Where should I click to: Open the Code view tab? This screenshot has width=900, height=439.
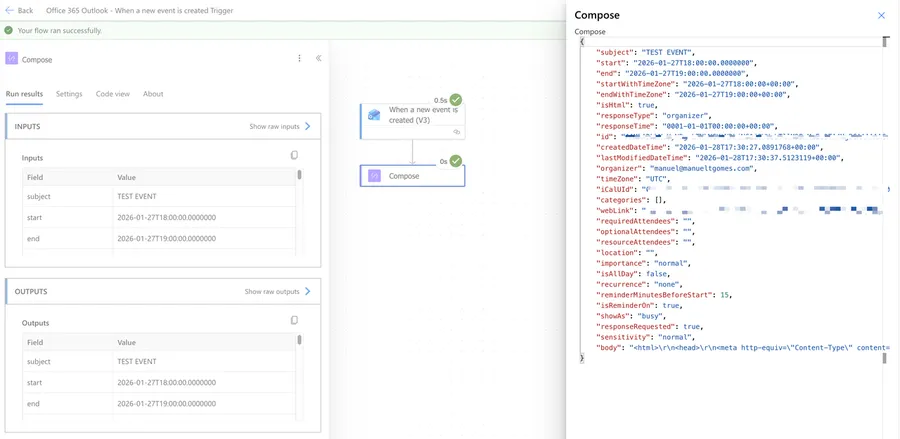click(x=112, y=94)
